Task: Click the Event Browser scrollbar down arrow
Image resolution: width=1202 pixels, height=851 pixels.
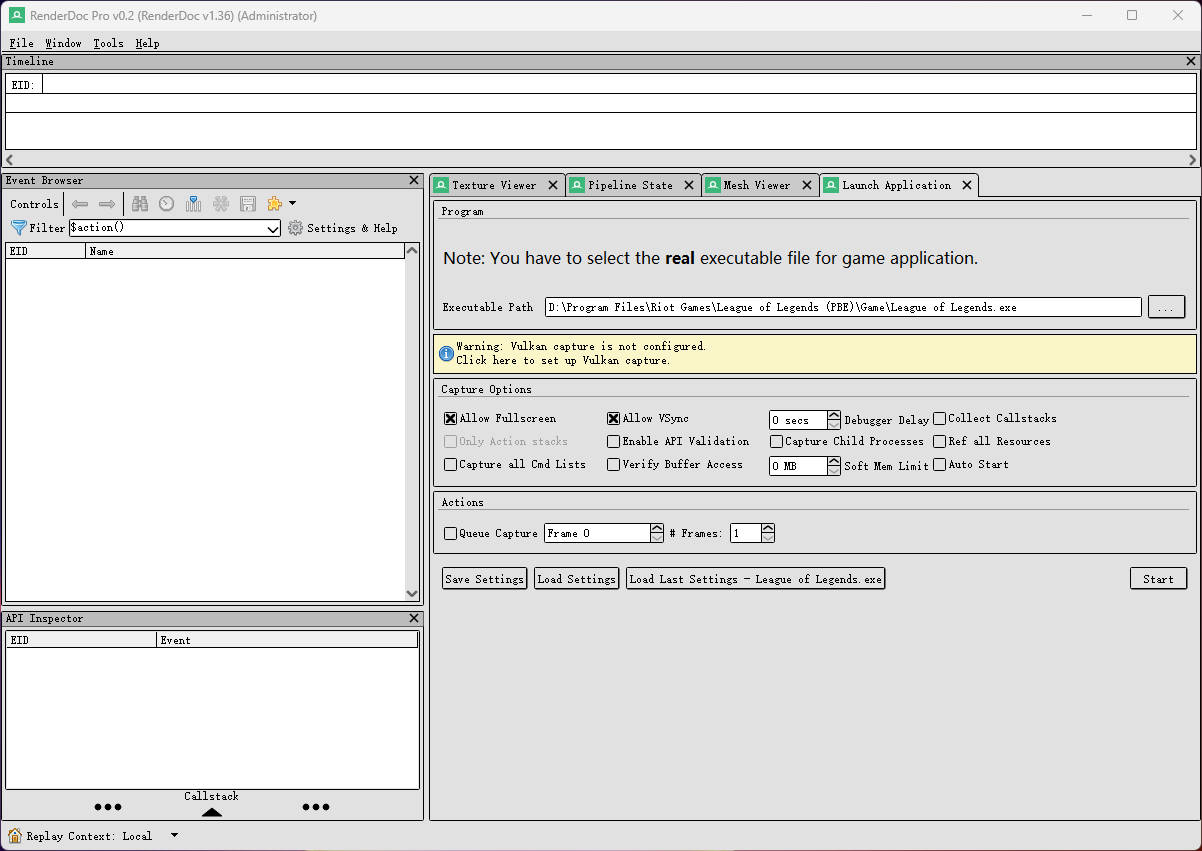Action: point(412,593)
